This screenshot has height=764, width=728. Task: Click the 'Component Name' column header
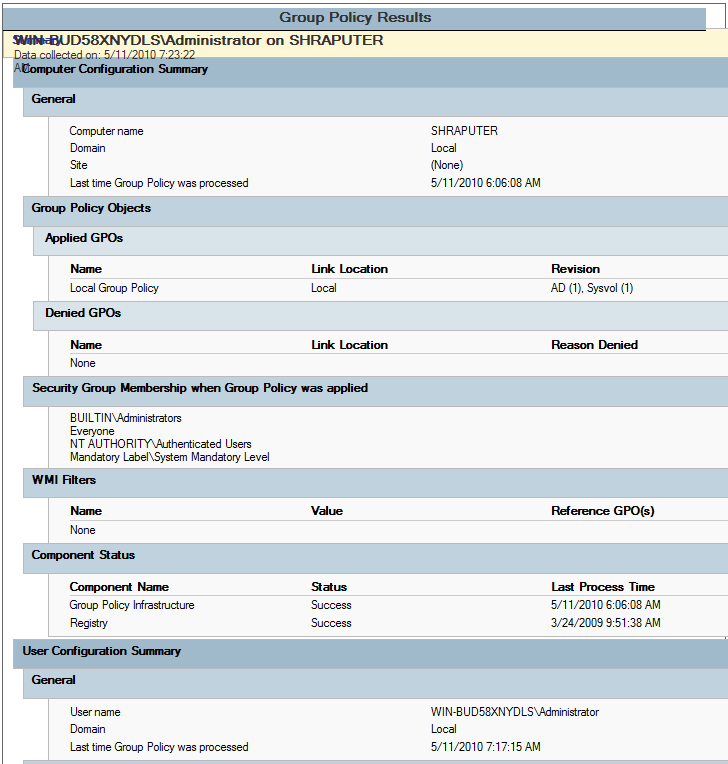(x=119, y=587)
